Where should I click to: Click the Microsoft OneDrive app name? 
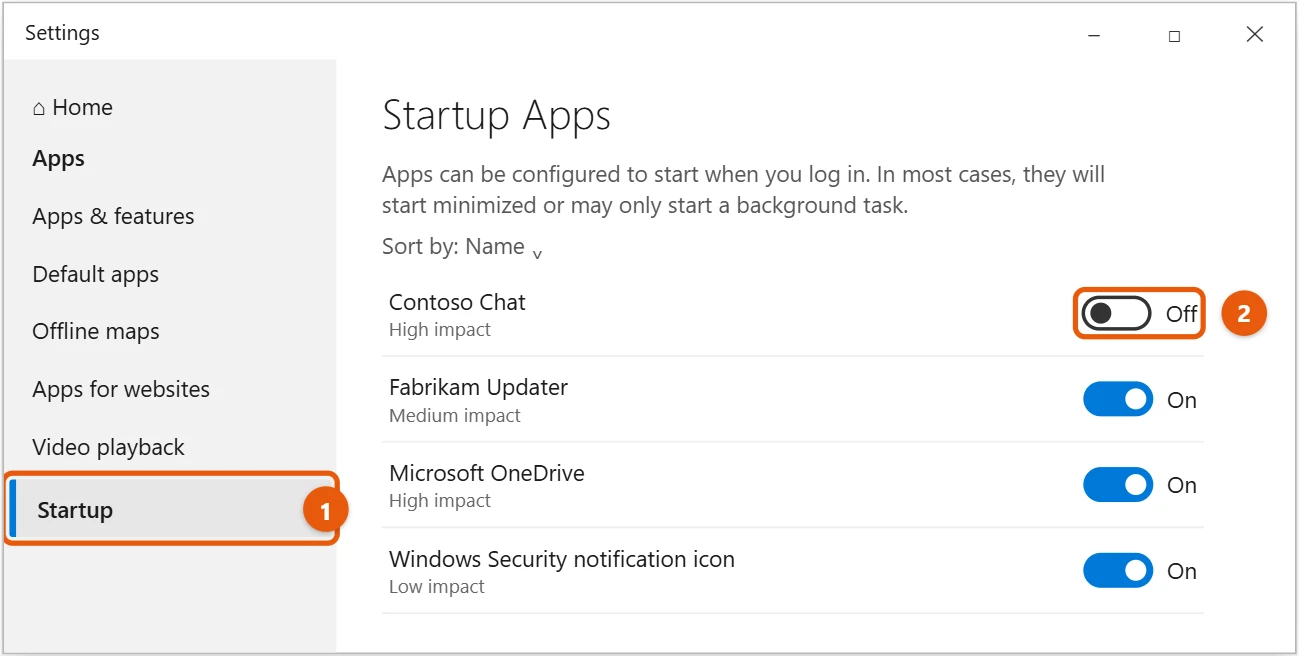tap(487, 473)
